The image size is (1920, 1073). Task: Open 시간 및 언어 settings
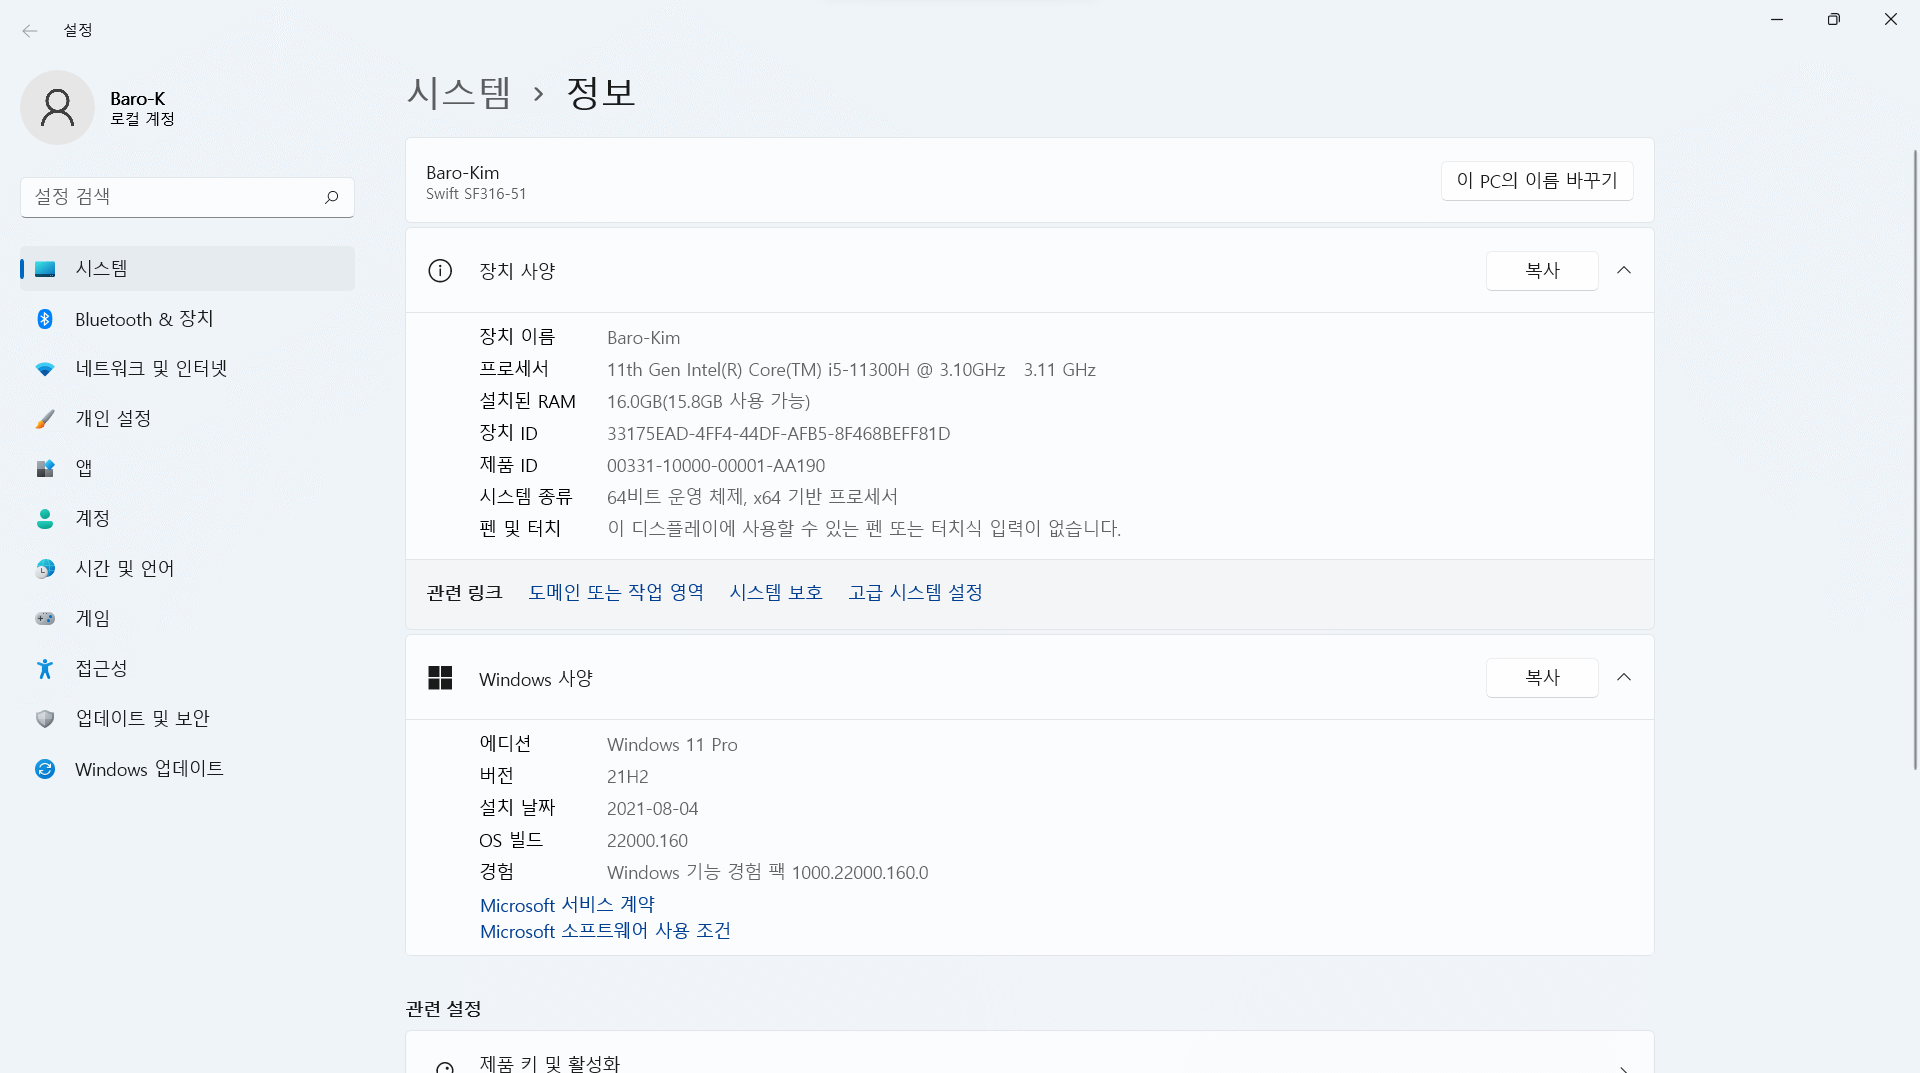[x=187, y=569]
